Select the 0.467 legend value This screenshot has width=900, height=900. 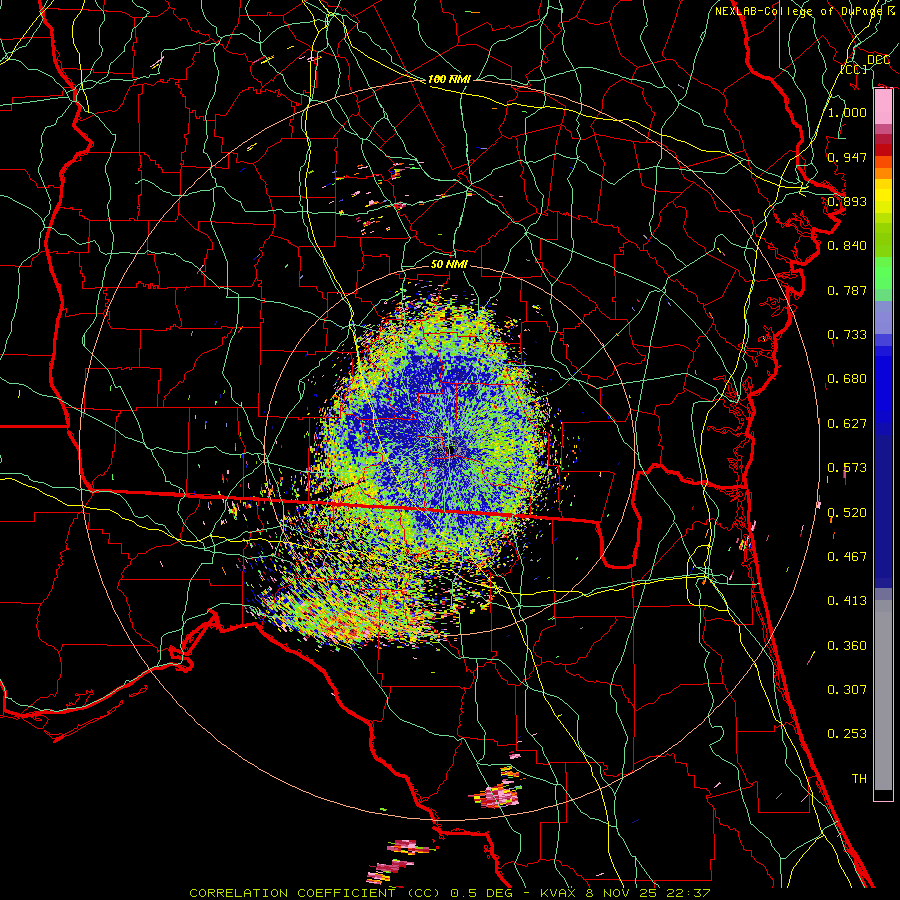click(x=847, y=557)
